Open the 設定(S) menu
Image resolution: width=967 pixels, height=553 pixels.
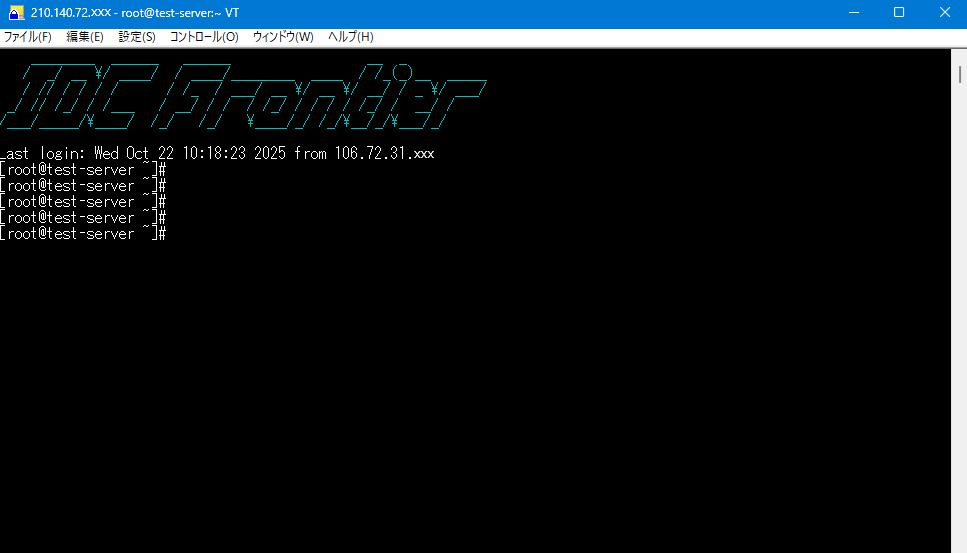[137, 37]
